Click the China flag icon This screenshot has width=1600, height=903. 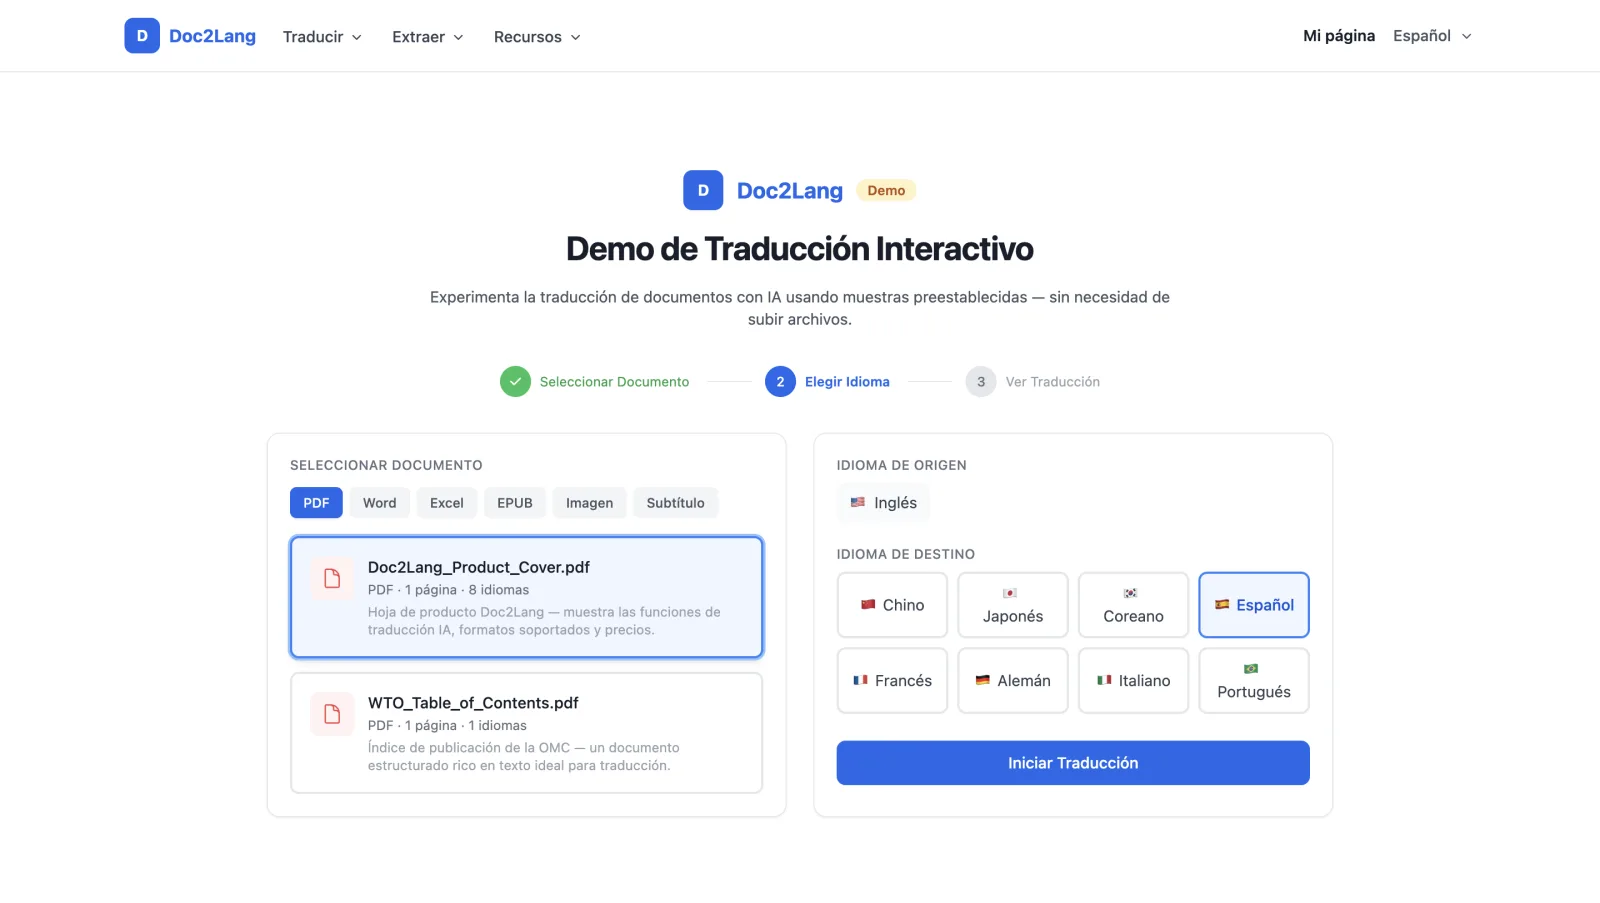pyautogui.click(x=868, y=604)
